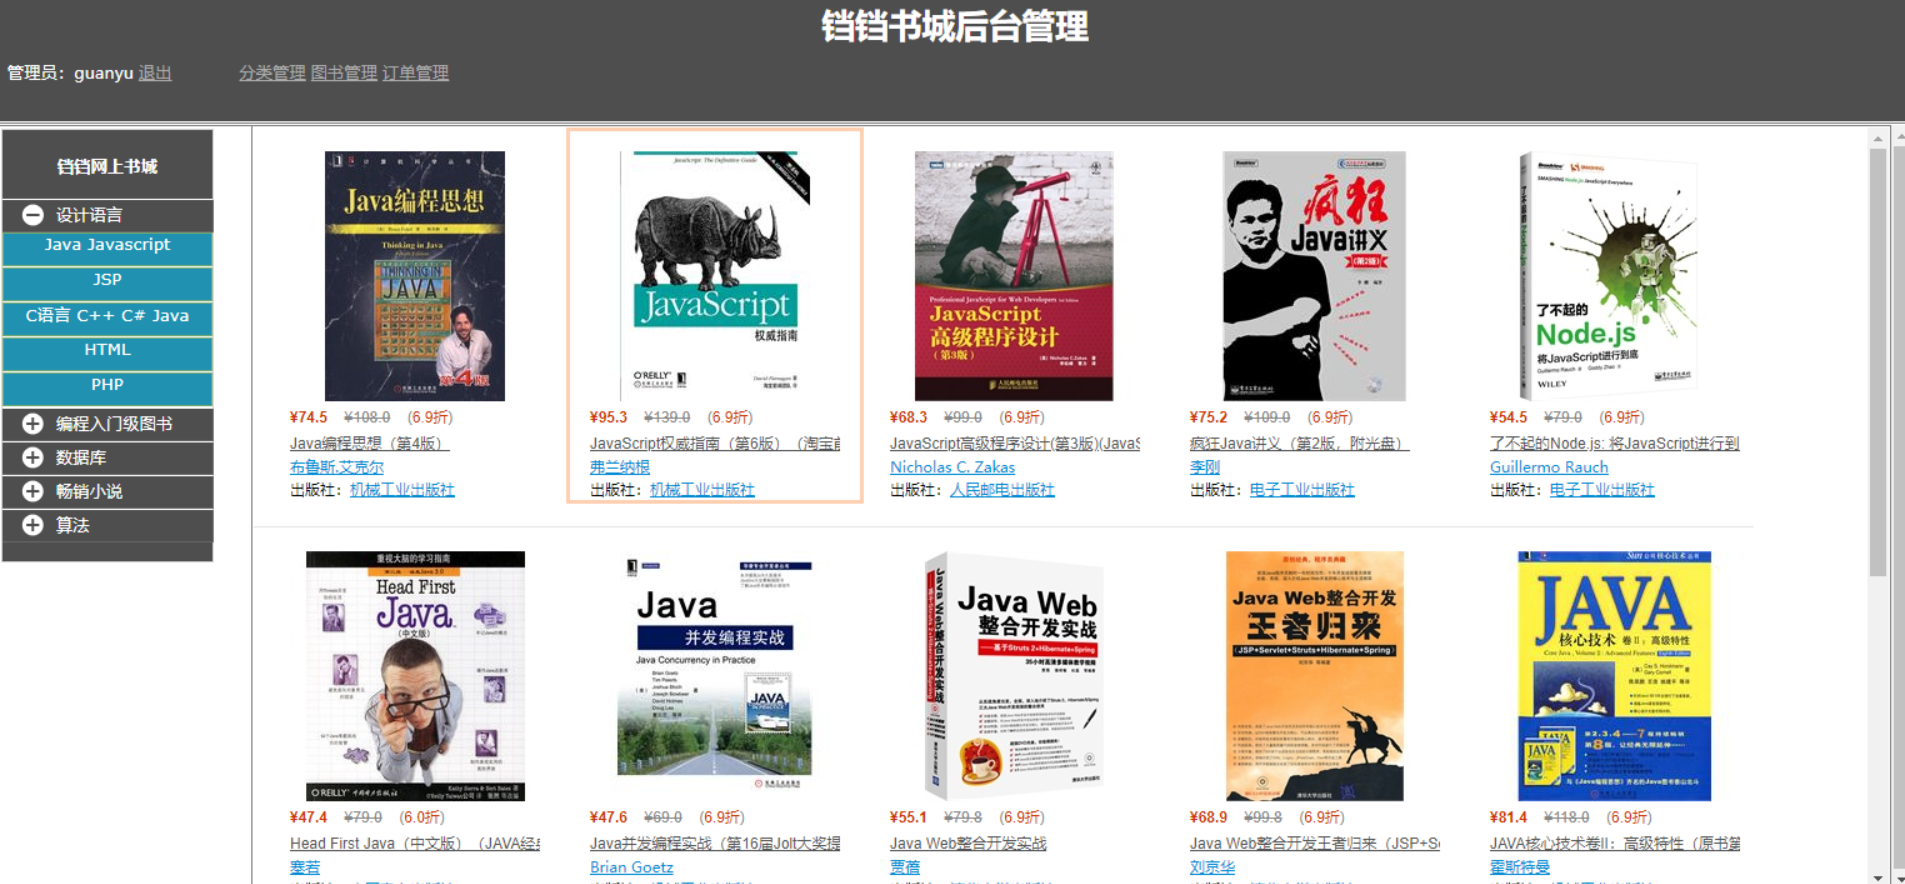This screenshot has width=1905, height=884.
Task: Click author link 李刚
Action: (1205, 467)
